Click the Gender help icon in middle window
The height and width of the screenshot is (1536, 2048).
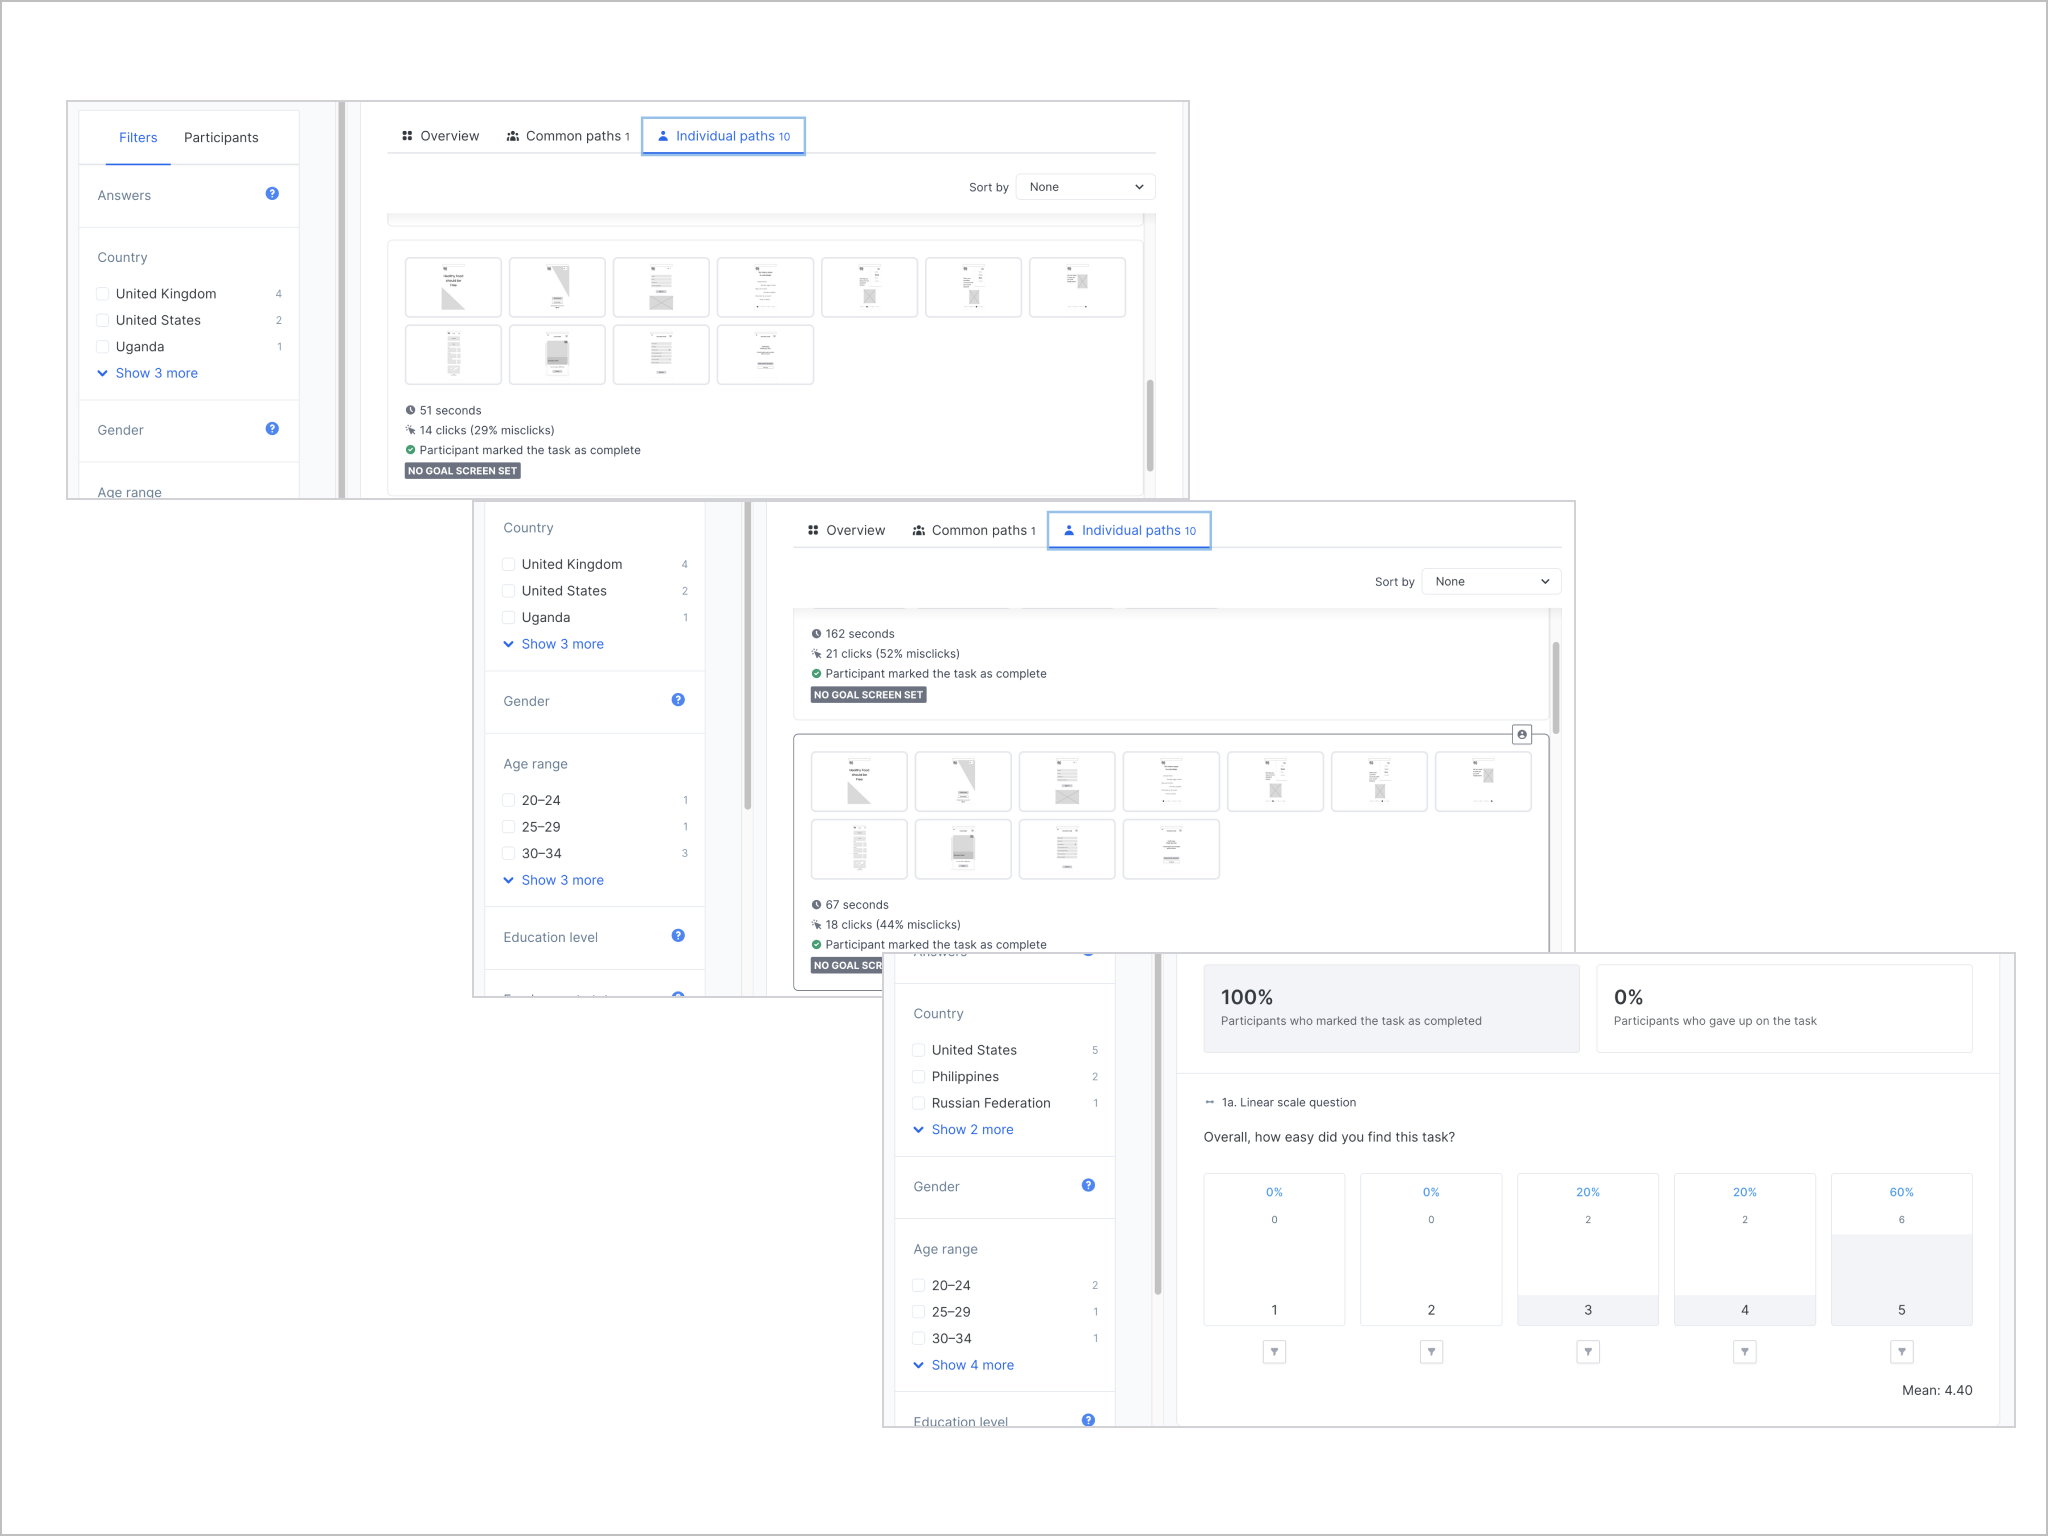point(678,700)
